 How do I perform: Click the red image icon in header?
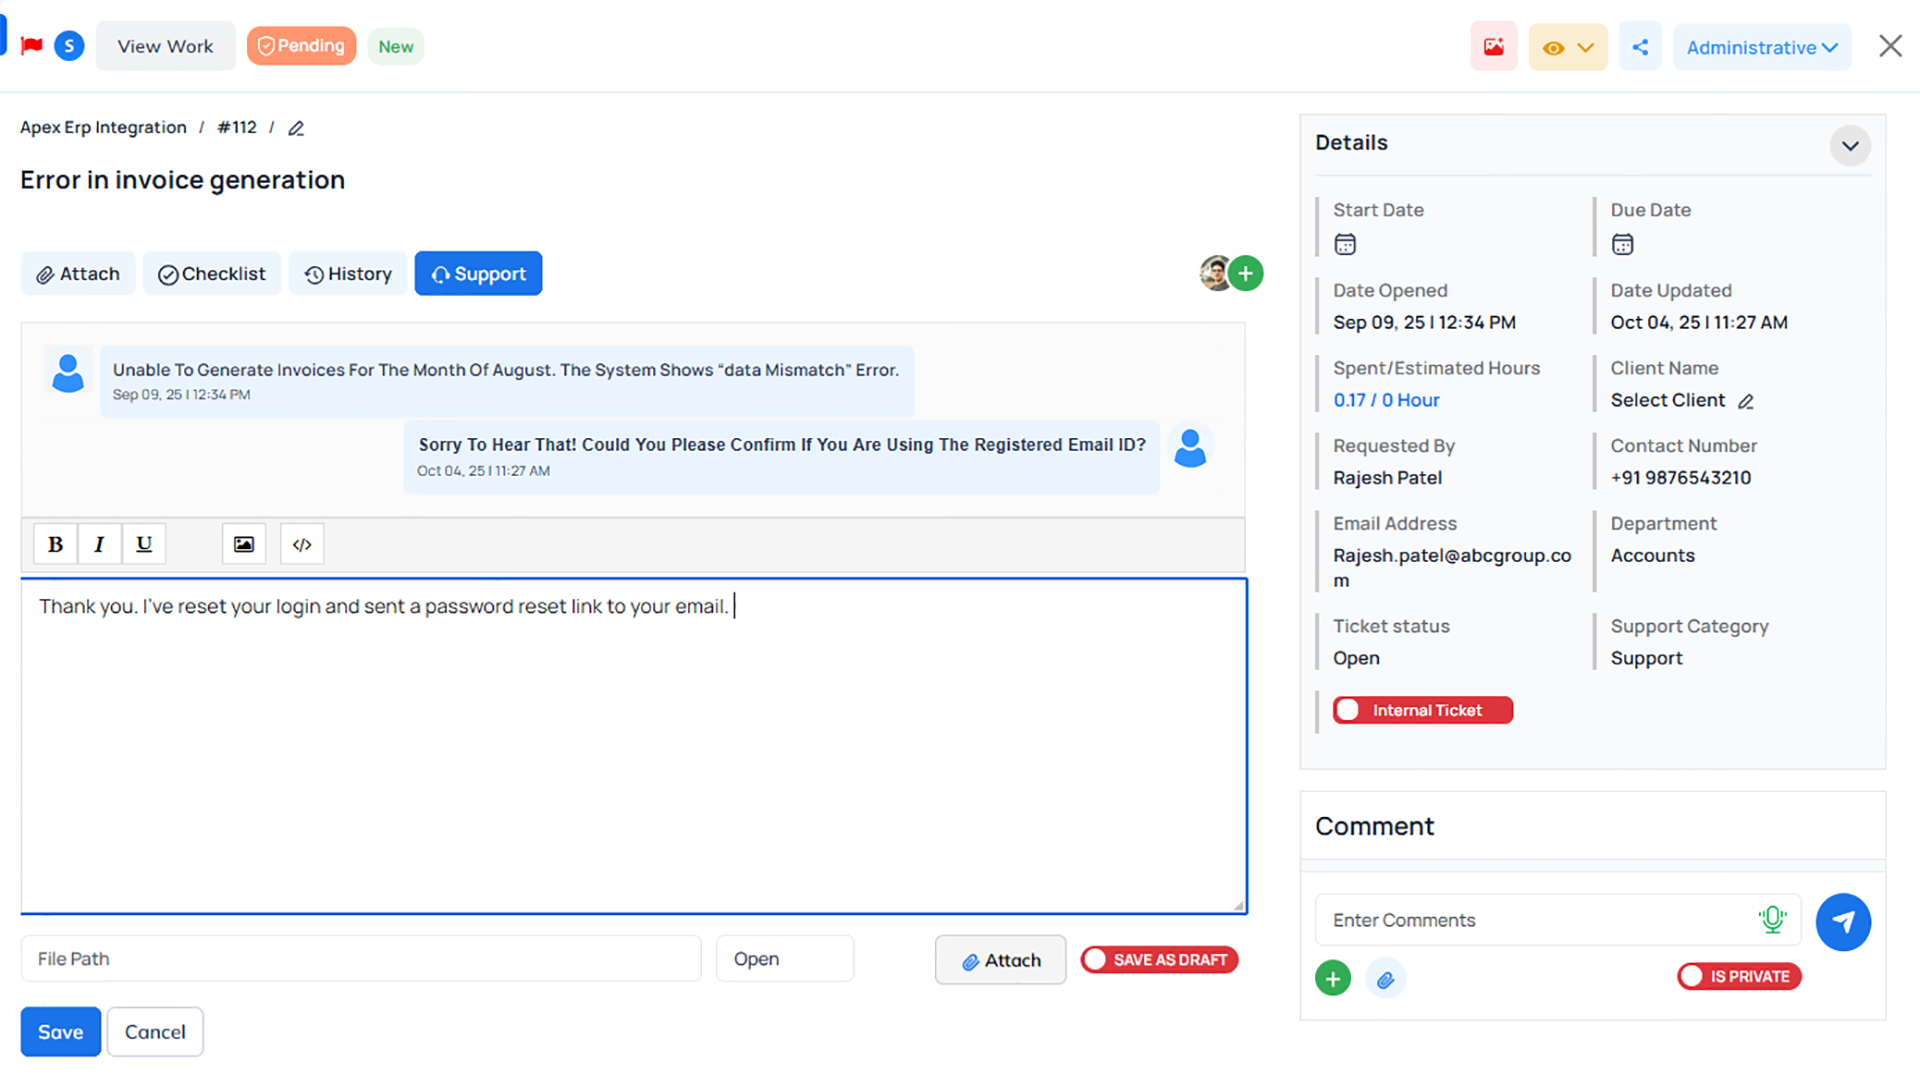click(x=1493, y=47)
